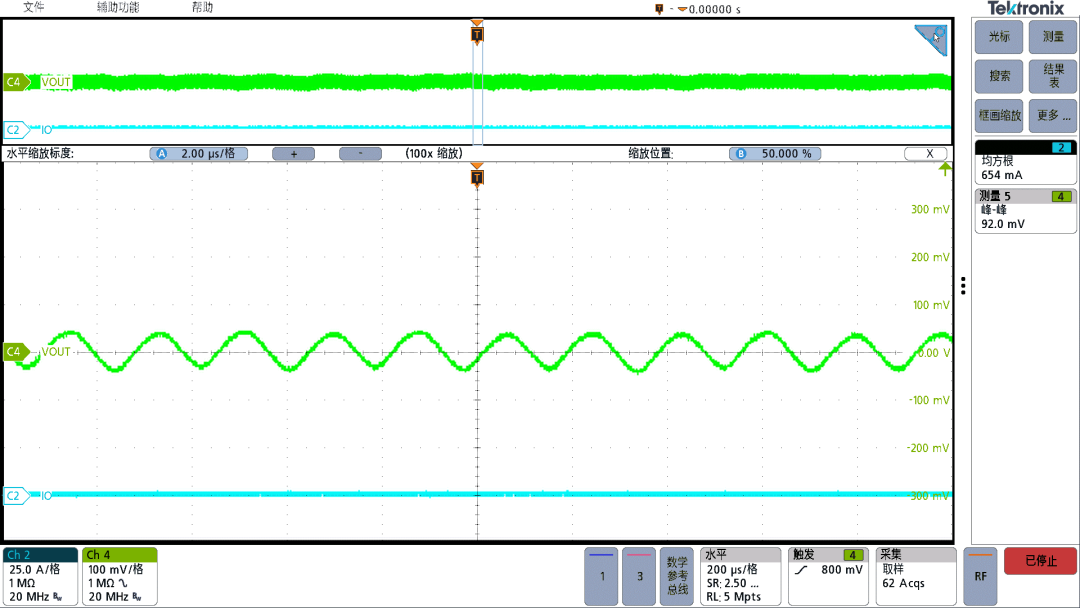This screenshot has width=1080, height=608.
Task: Click the trigger T marker in overview
Action: point(477,34)
